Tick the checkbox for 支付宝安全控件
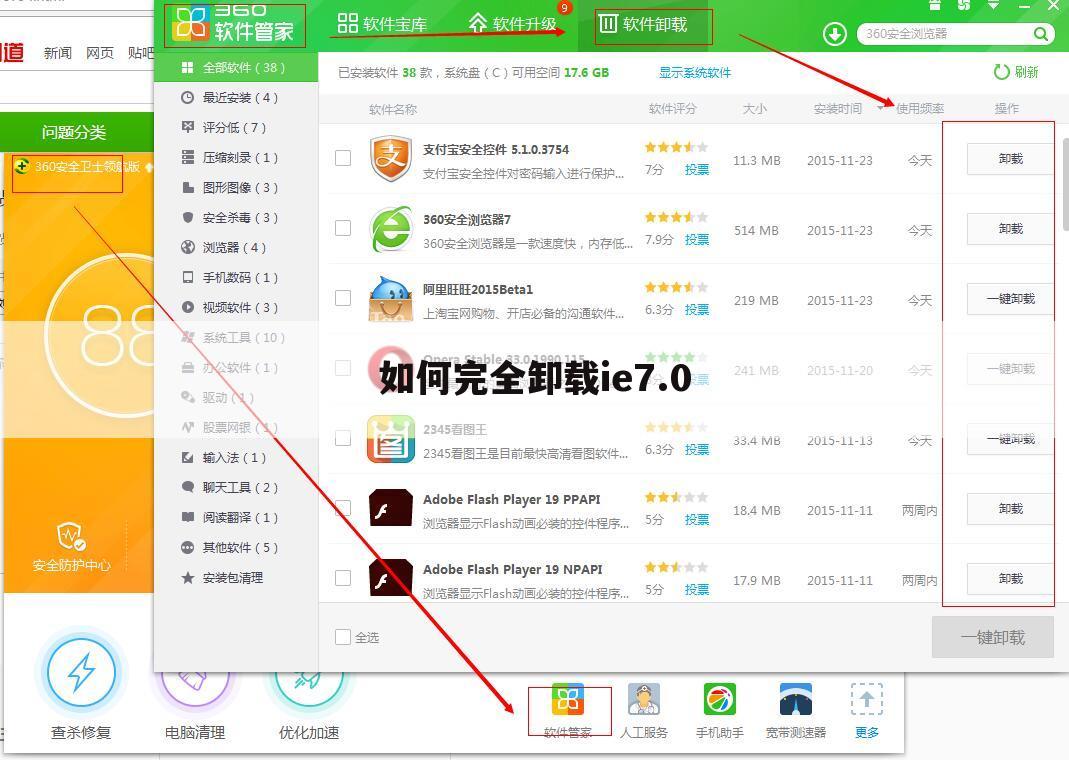The image size is (1069, 760). click(x=343, y=158)
